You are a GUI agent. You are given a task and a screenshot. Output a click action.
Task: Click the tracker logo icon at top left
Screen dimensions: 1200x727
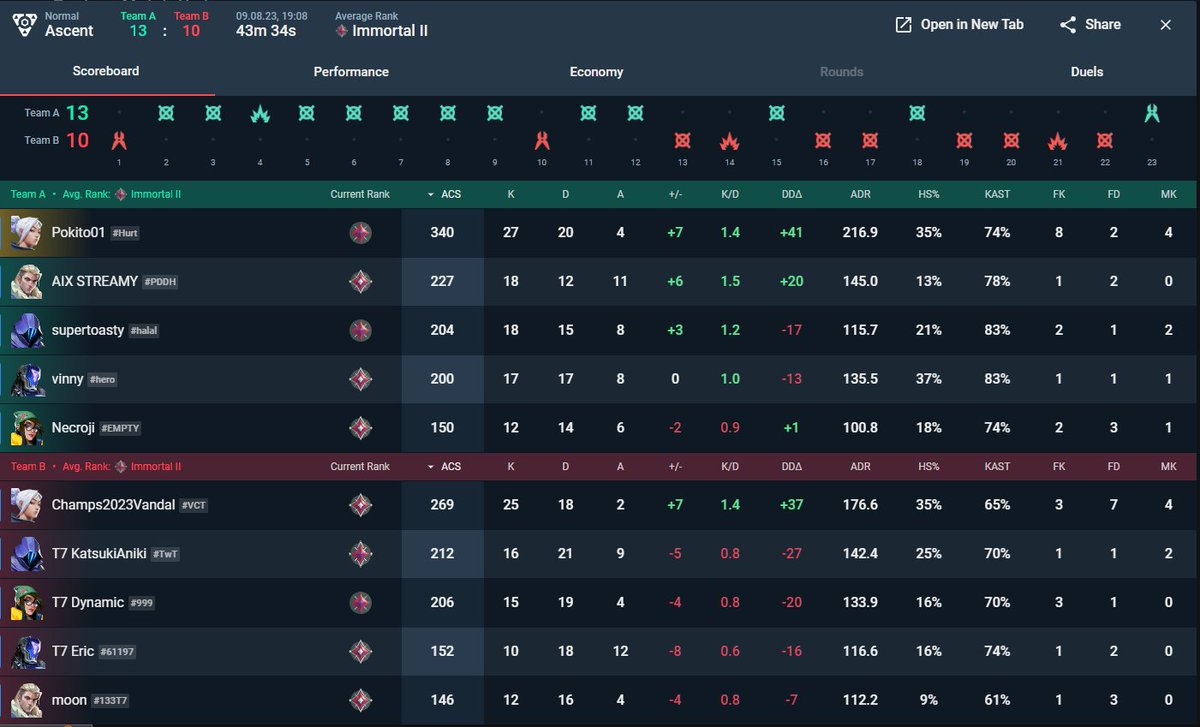tap(24, 24)
